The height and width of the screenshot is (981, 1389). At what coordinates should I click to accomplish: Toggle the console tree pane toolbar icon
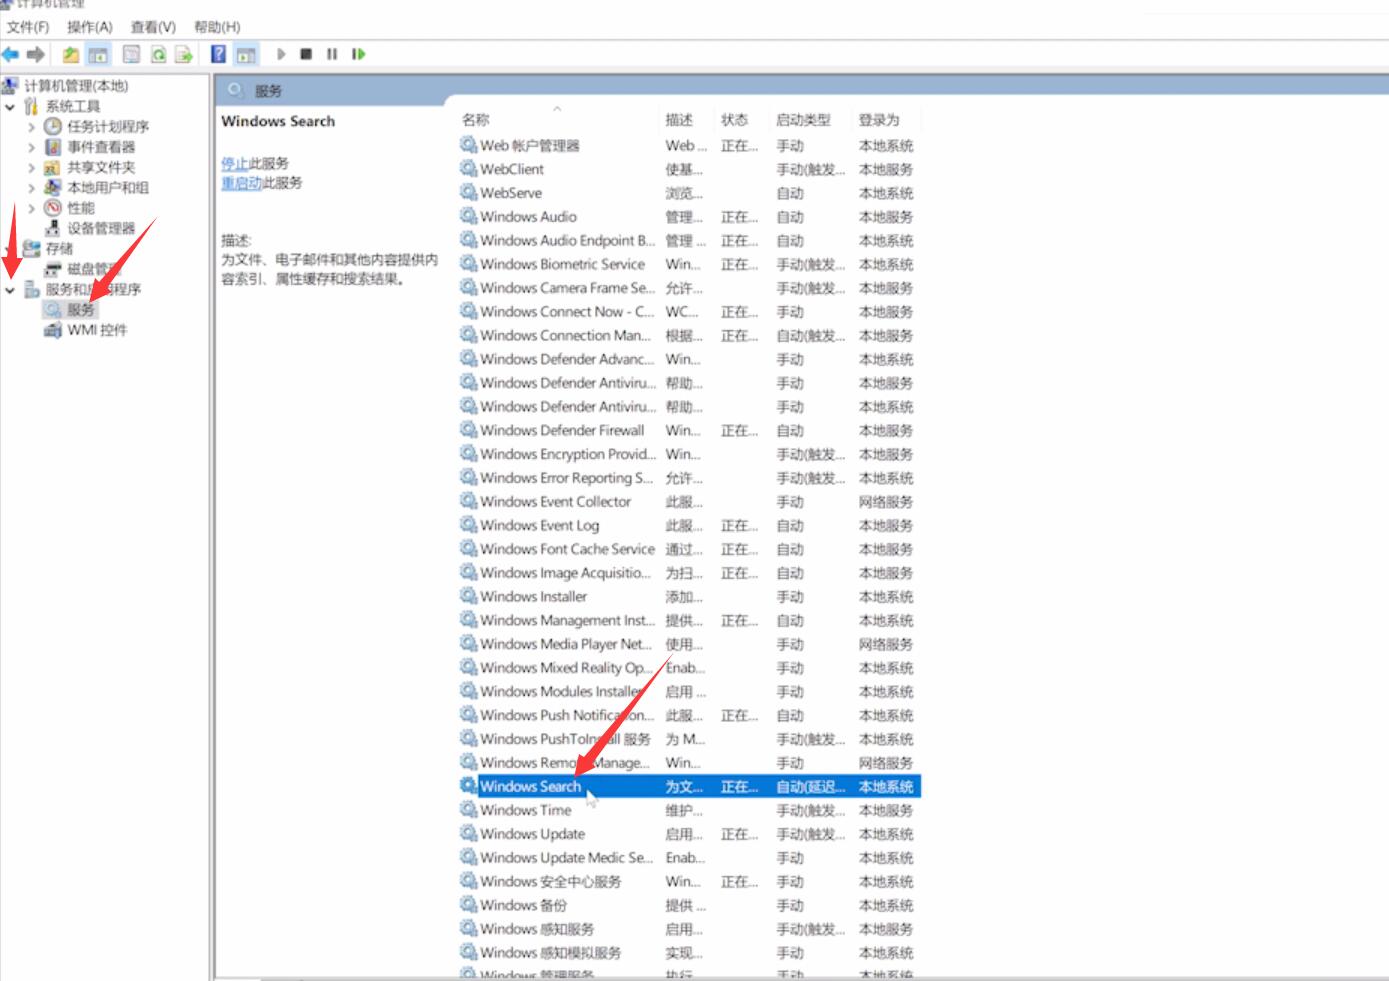[x=98, y=54]
